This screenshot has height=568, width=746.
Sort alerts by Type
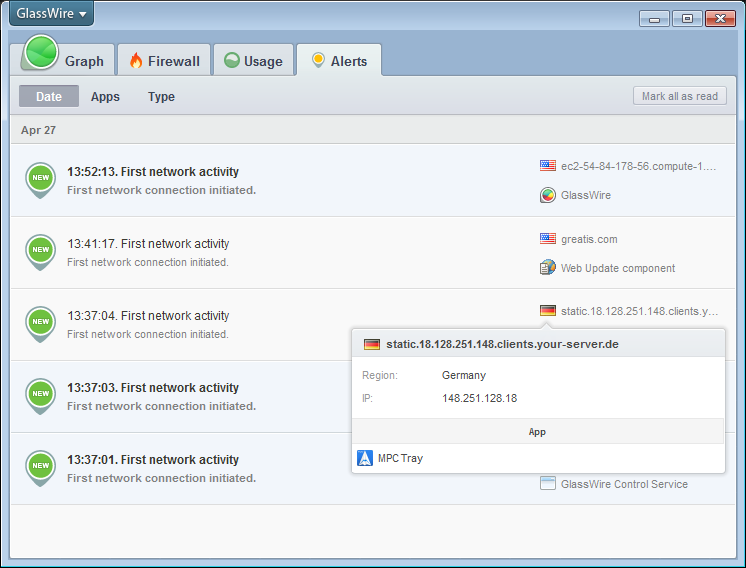pyautogui.click(x=161, y=96)
